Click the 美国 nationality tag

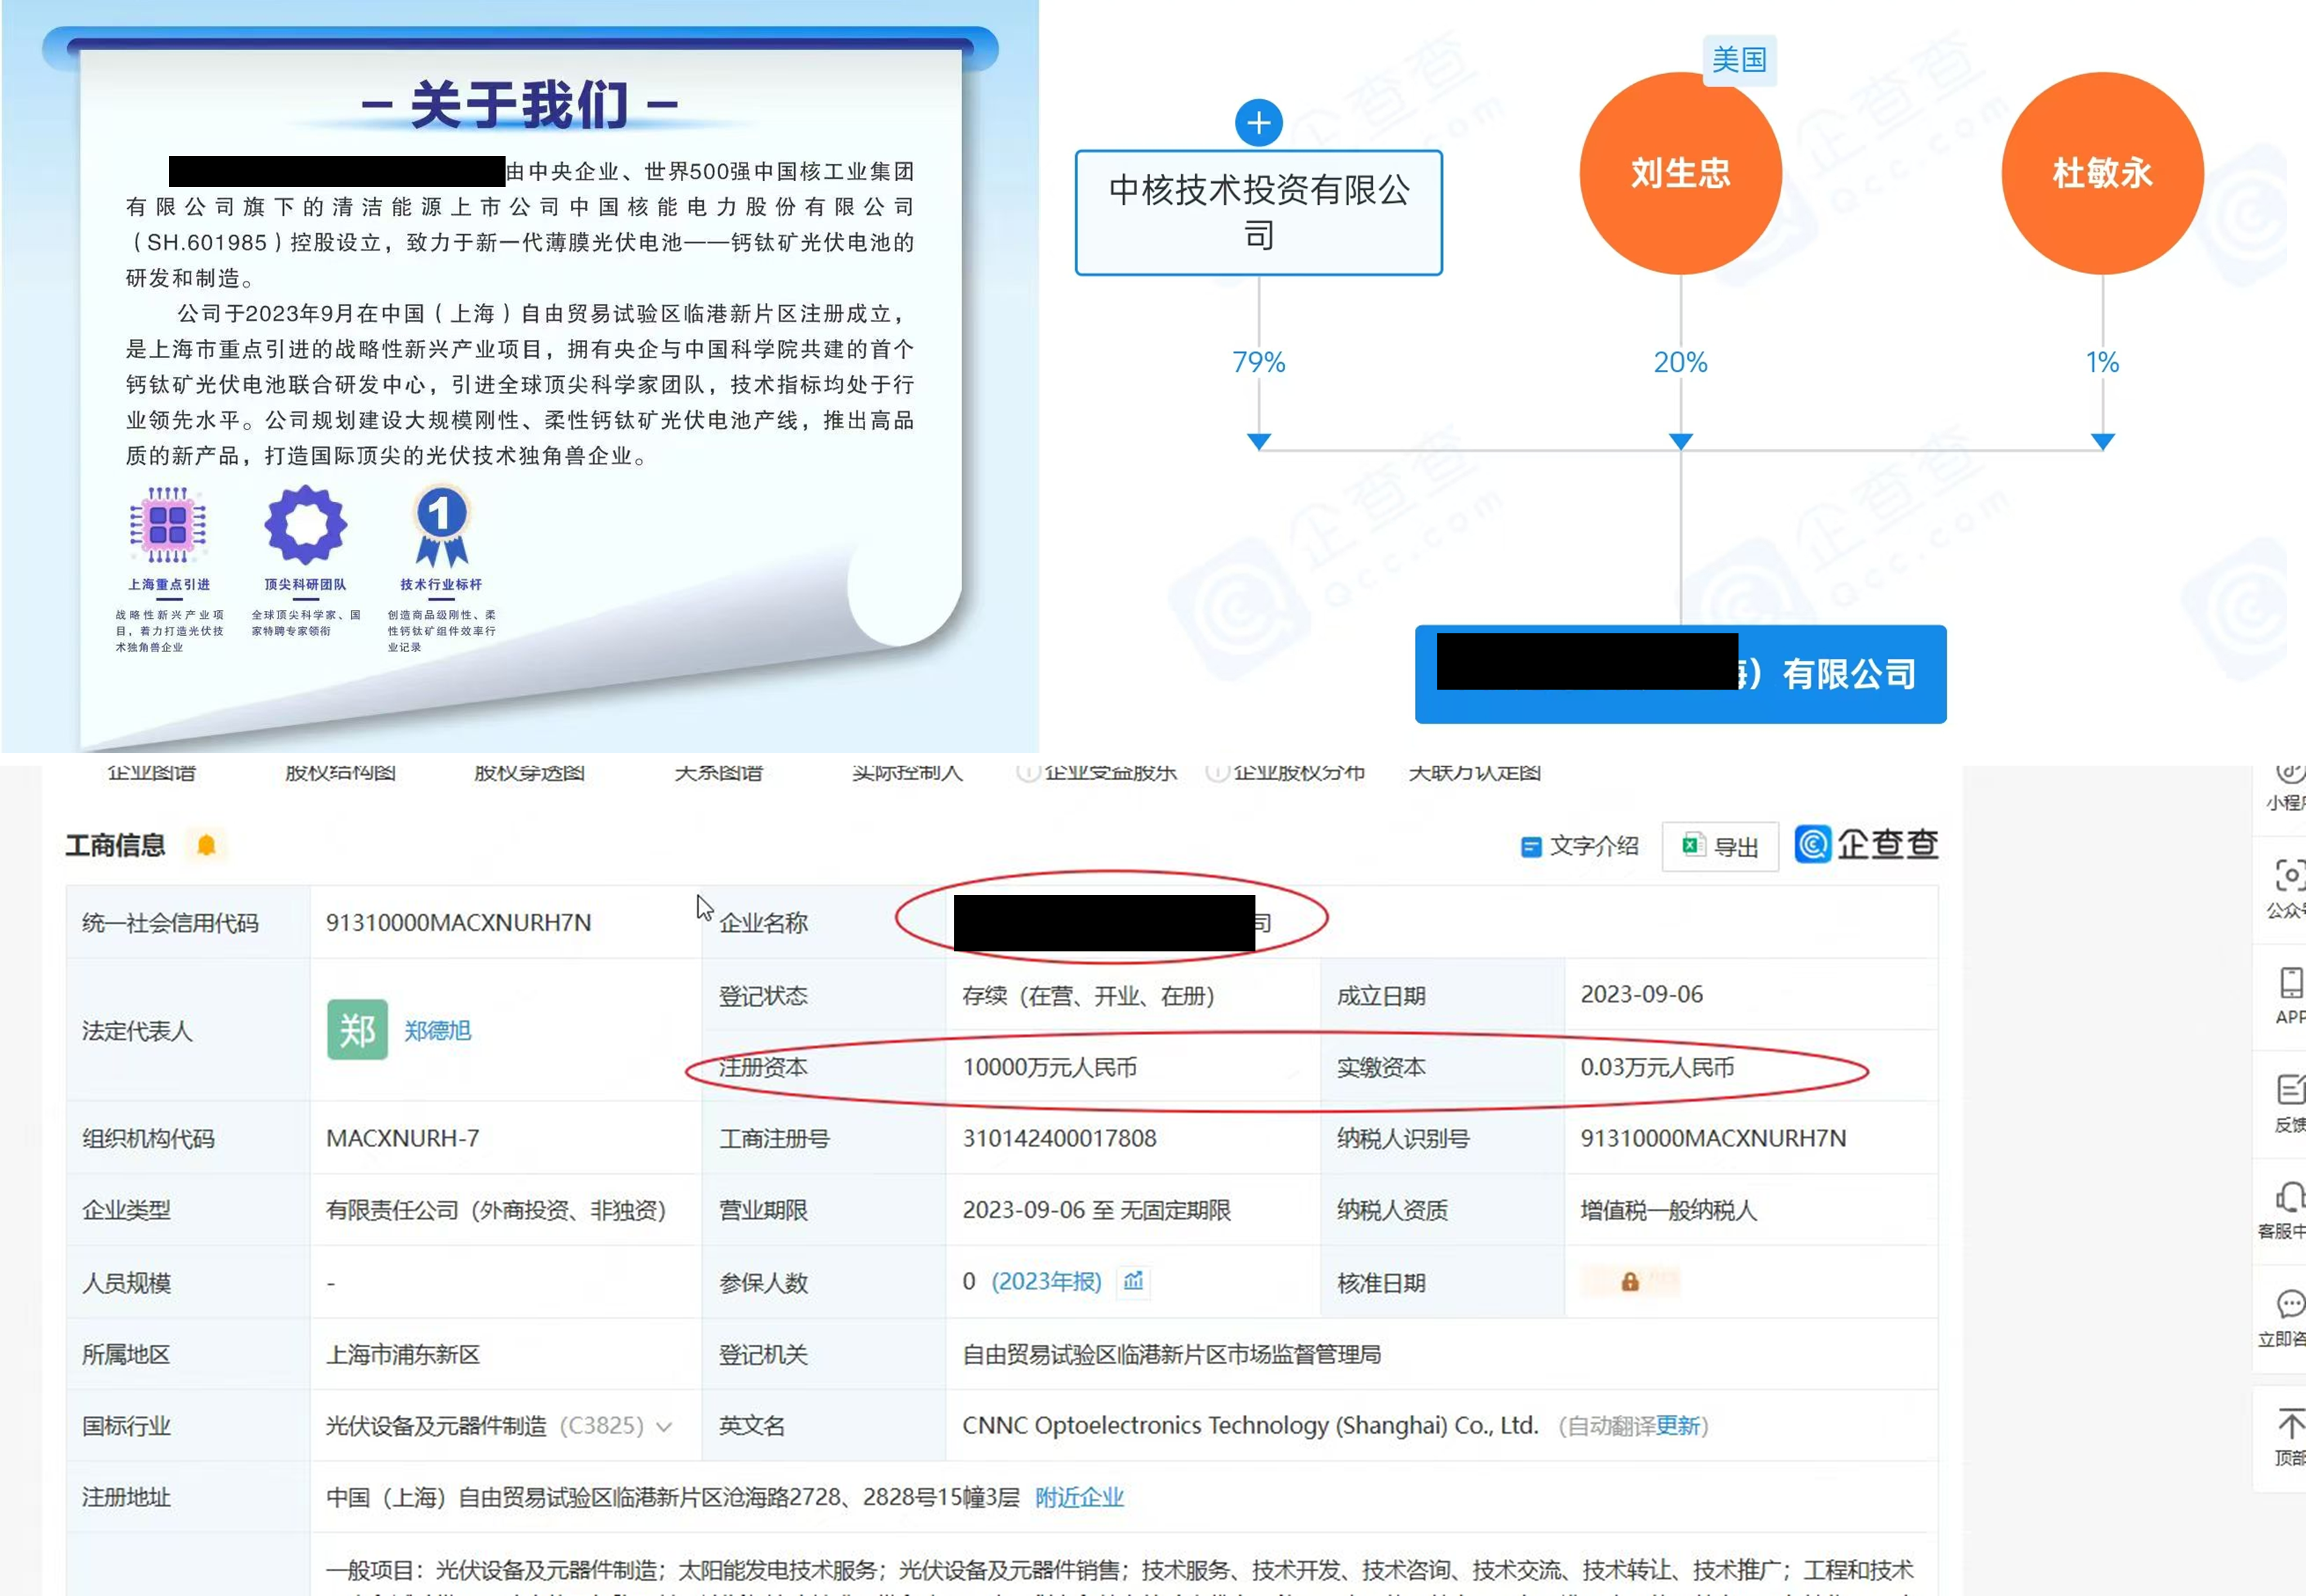(x=1739, y=60)
